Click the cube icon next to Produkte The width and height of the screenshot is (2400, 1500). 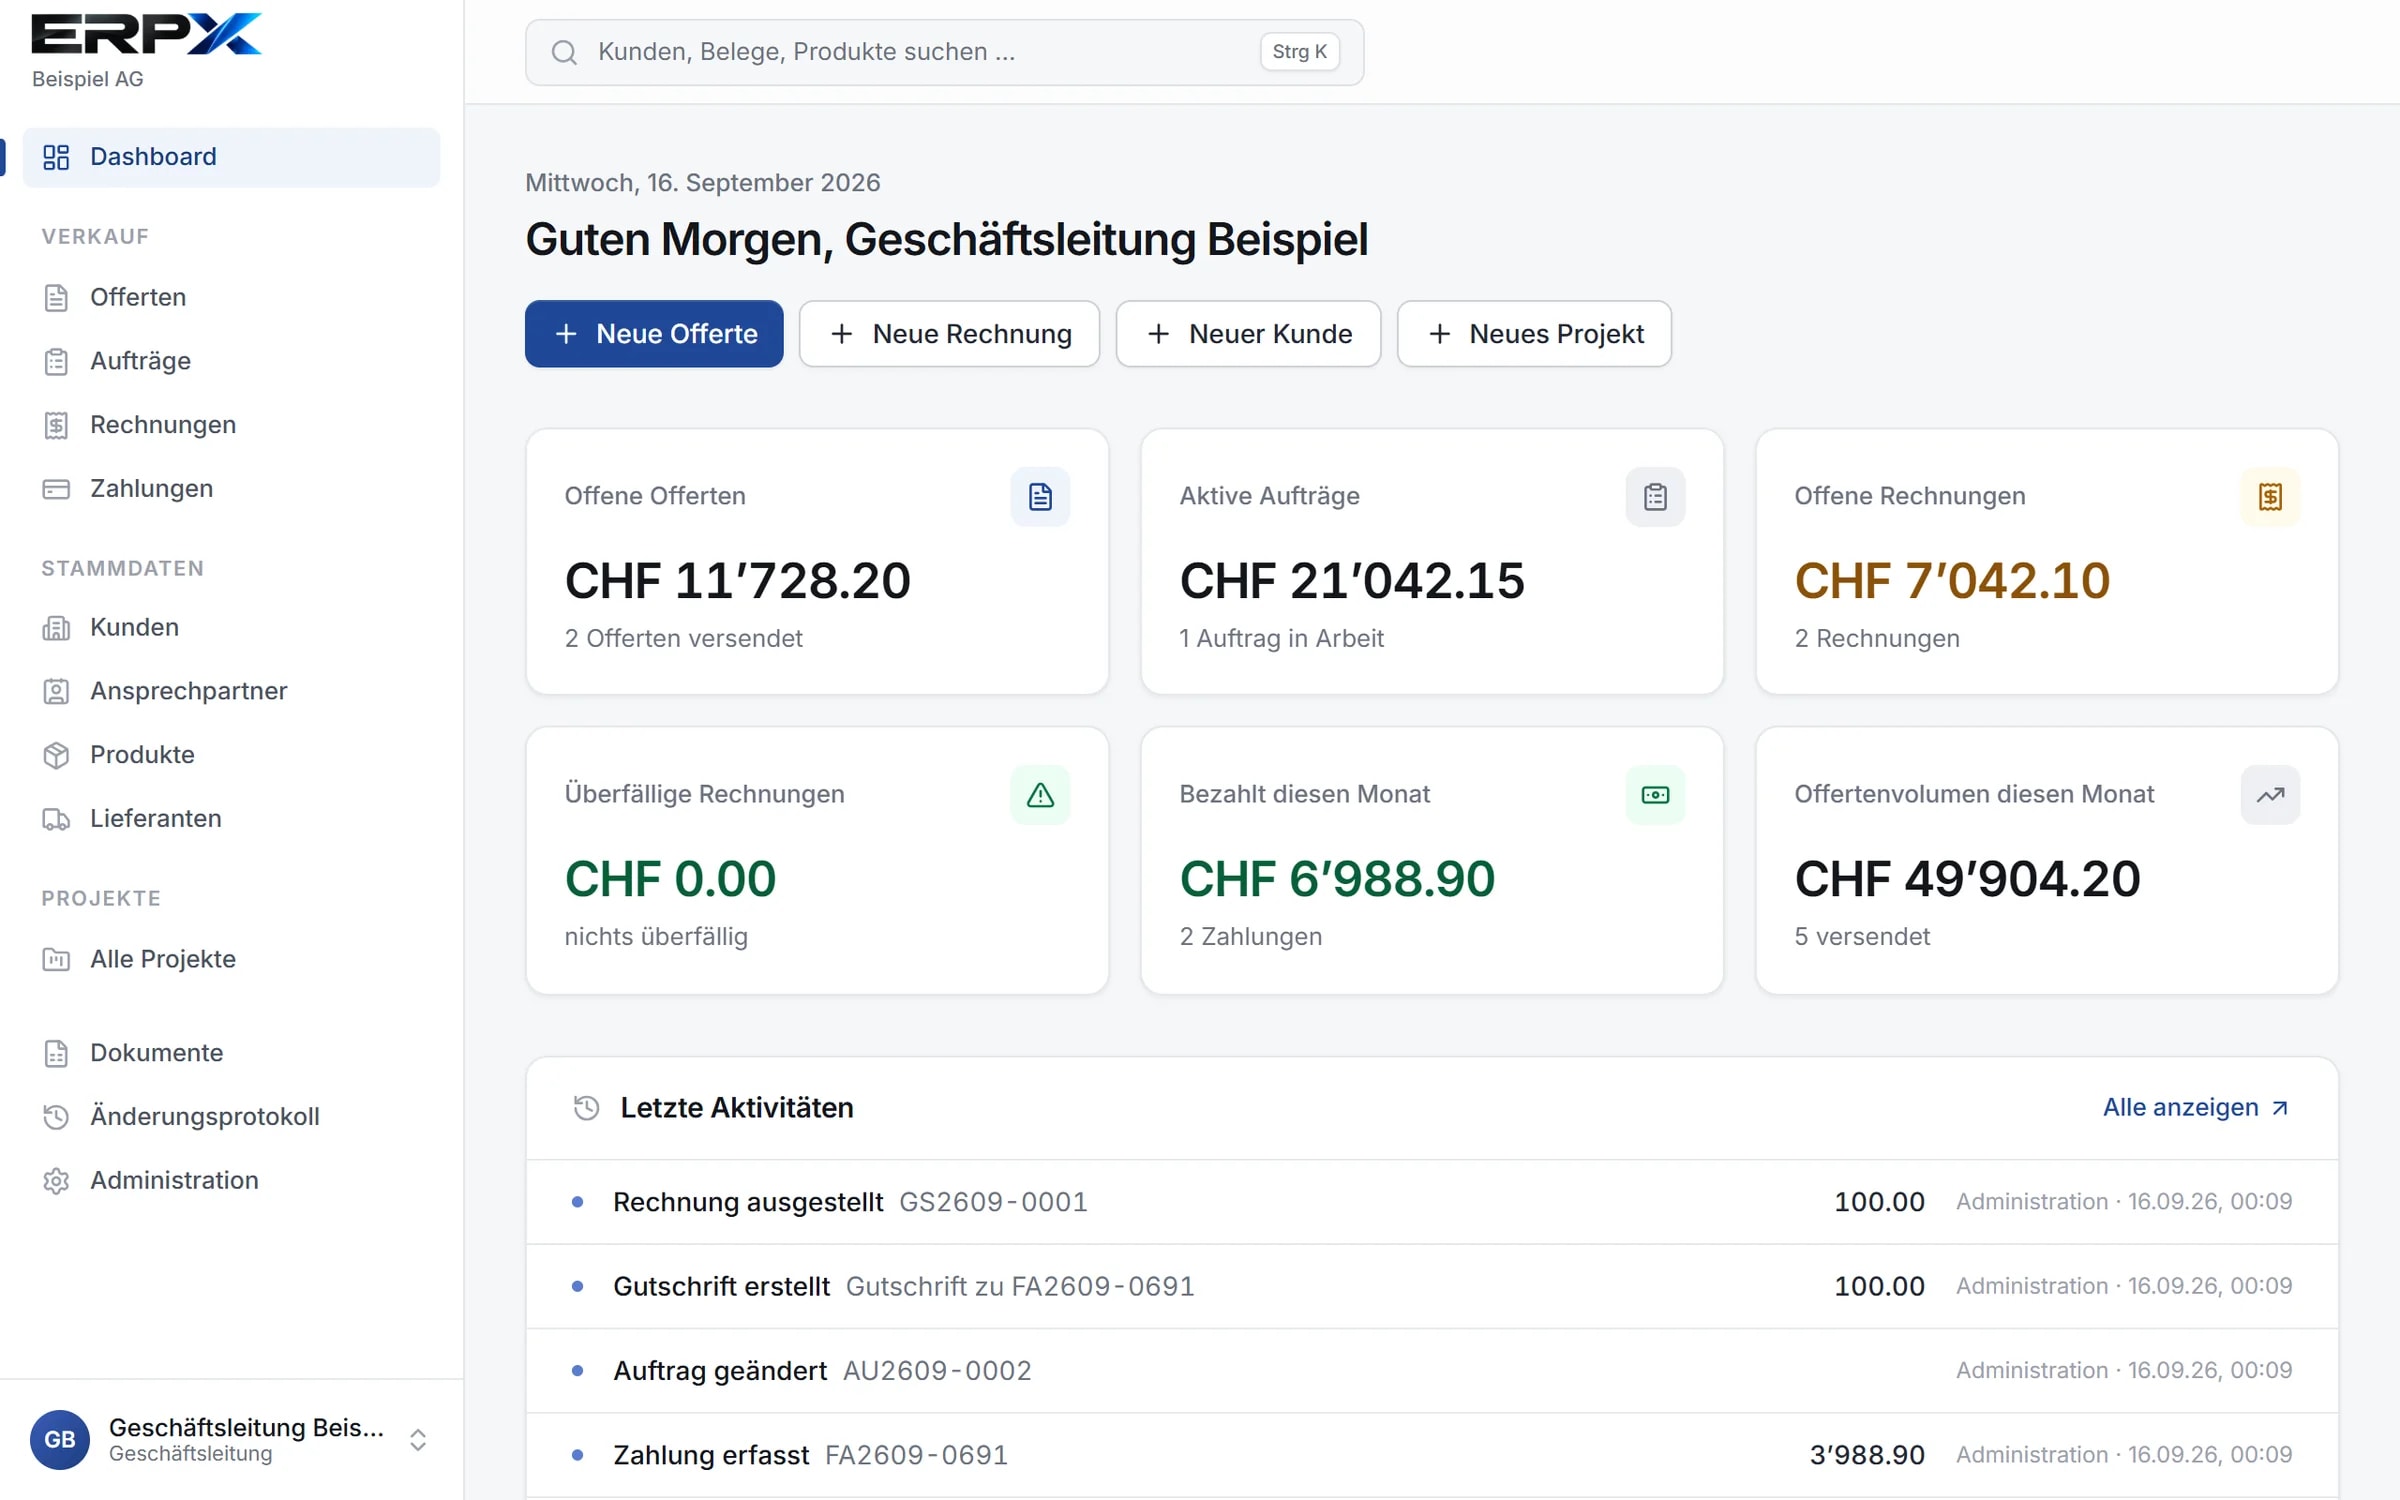point(56,755)
